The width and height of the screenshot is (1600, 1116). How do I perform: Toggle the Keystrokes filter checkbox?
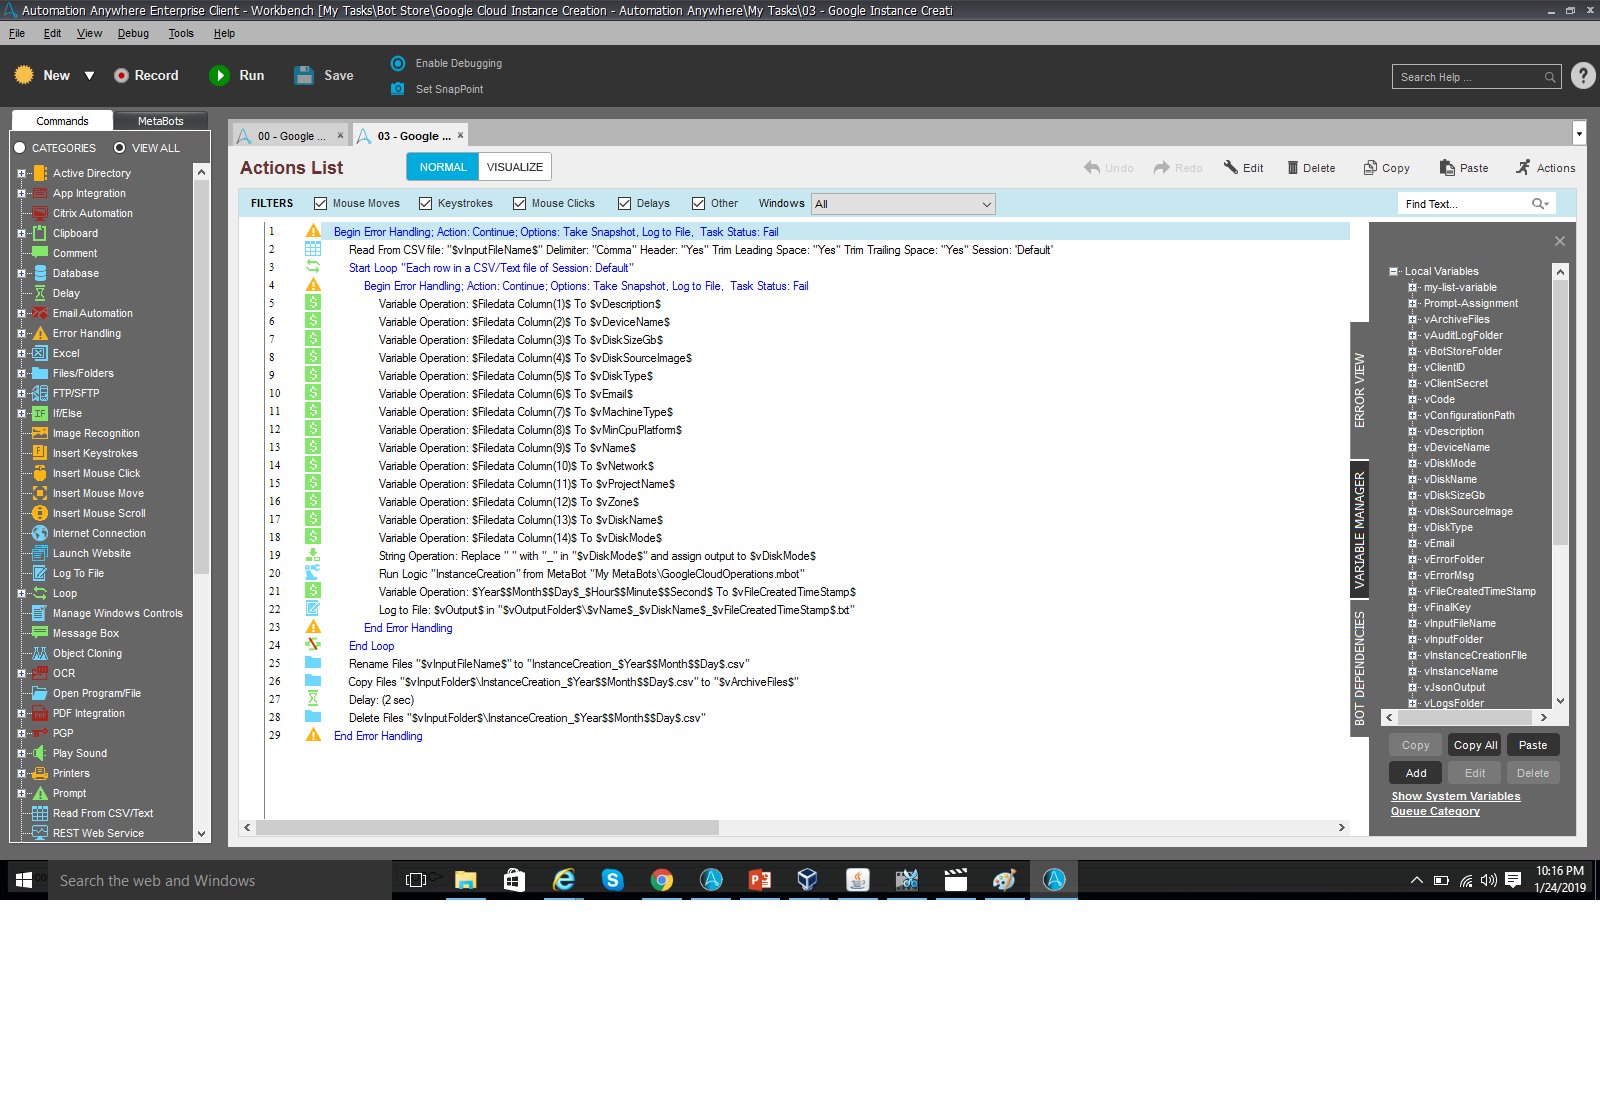pyautogui.click(x=426, y=204)
